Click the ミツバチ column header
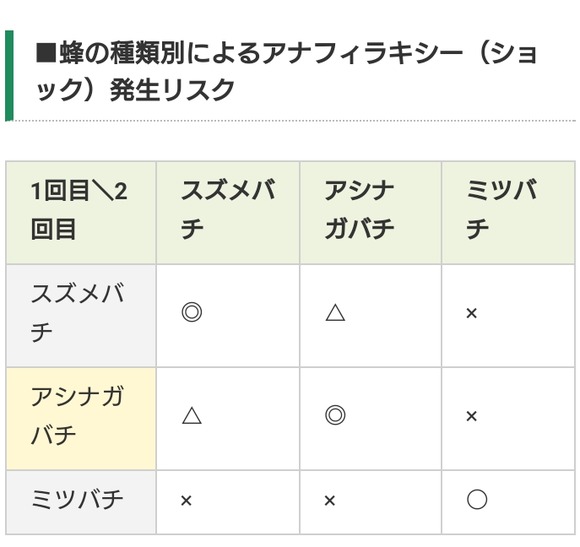Image resolution: width=580 pixels, height=547 pixels. point(508,213)
